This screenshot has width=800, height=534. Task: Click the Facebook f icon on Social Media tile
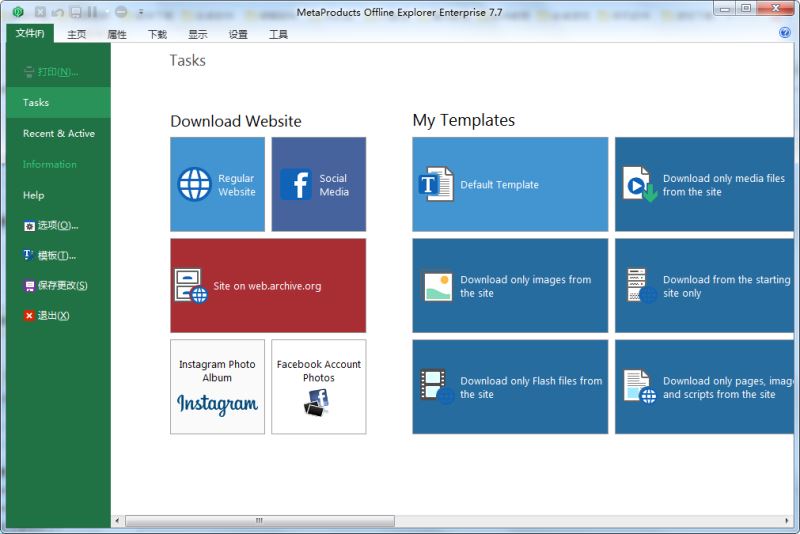pos(296,184)
